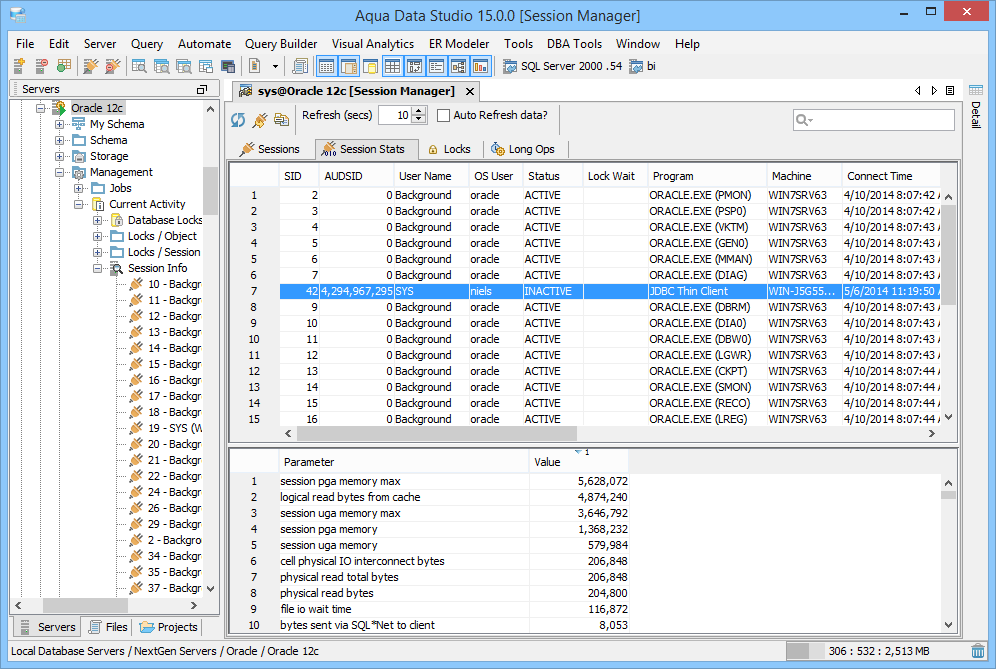Viewport: 996px width, 669px height.
Task: Select the 'session pga memory max' row
Action: tap(454, 482)
